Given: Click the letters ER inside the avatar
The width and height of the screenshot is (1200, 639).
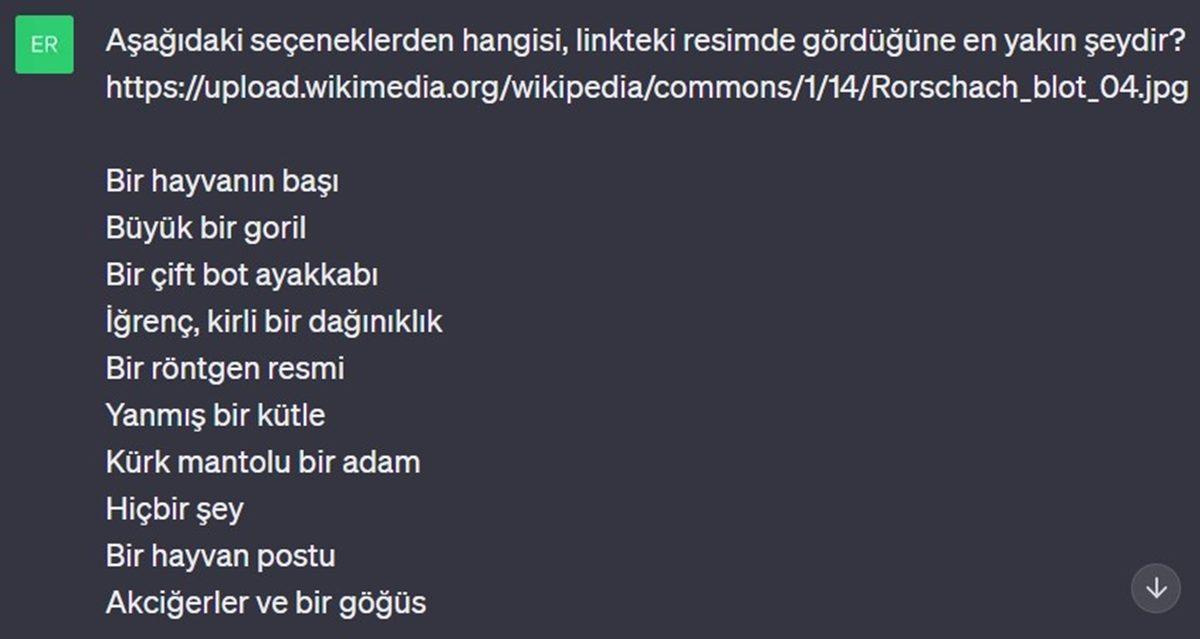Looking at the screenshot, I should click(44, 44).
